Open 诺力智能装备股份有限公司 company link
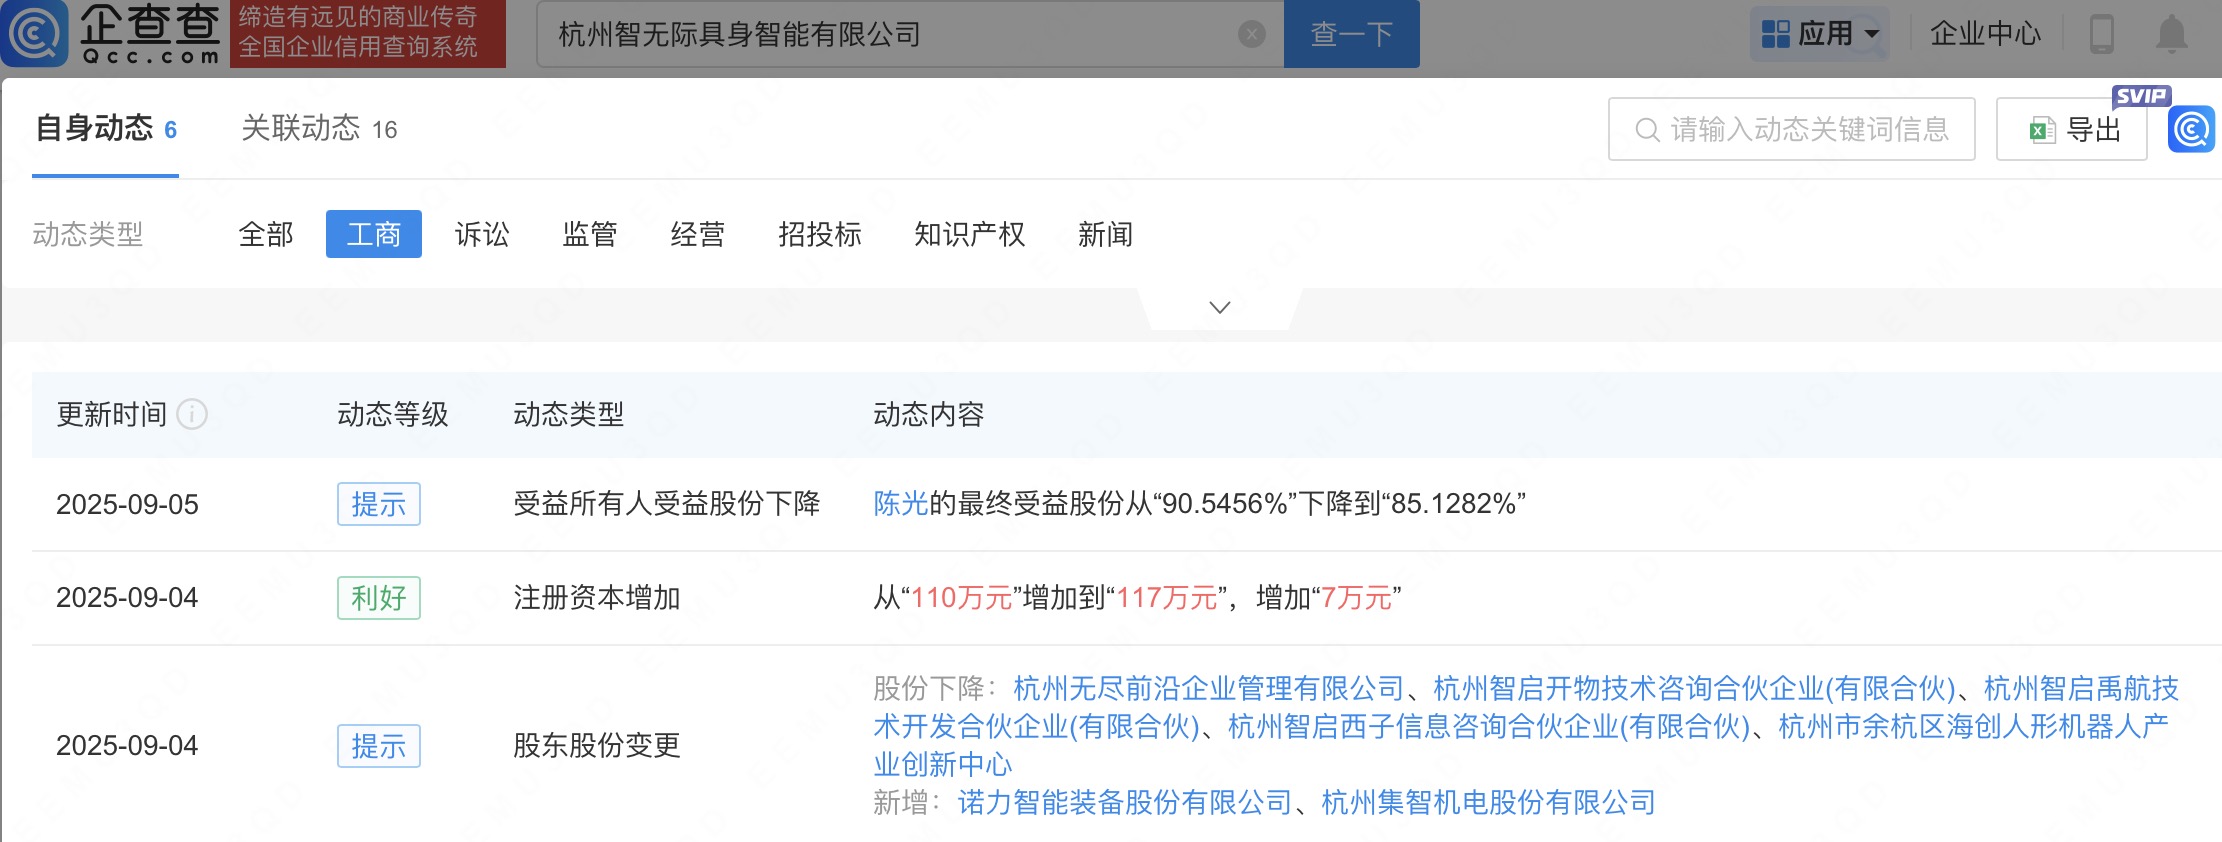The height and width of the screenshot is (842, 2222). [1125, 803]
